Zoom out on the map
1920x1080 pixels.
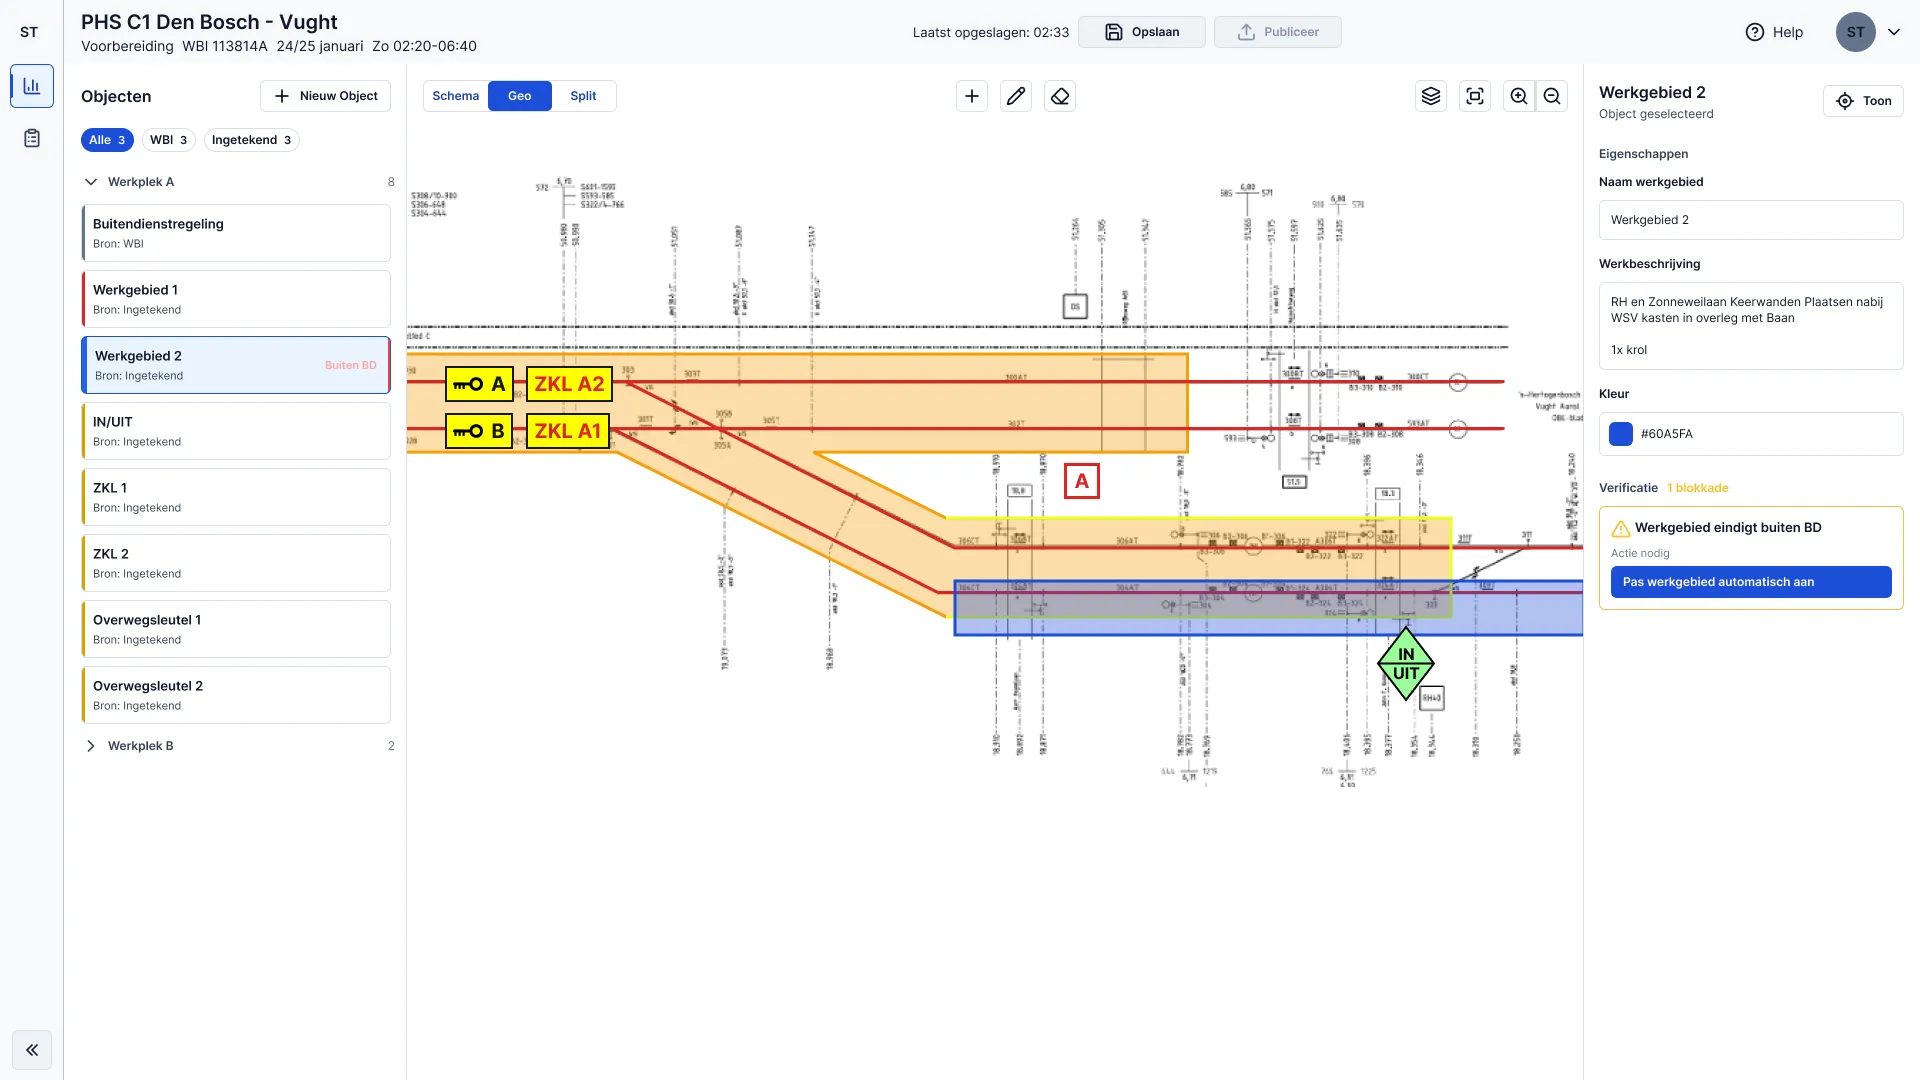[1552, 96]
